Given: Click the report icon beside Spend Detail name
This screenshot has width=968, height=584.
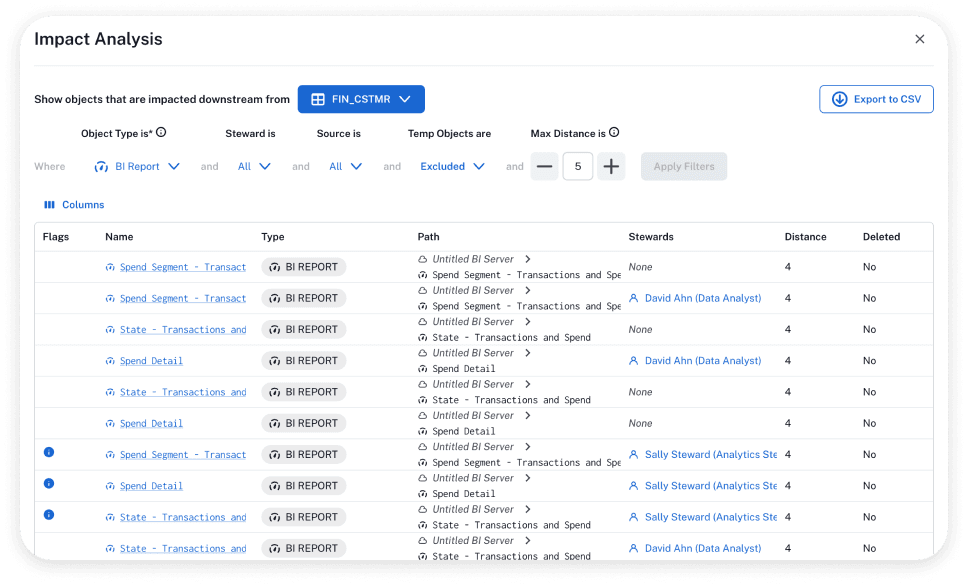Looking at the screenshot, I should point(112,360).
